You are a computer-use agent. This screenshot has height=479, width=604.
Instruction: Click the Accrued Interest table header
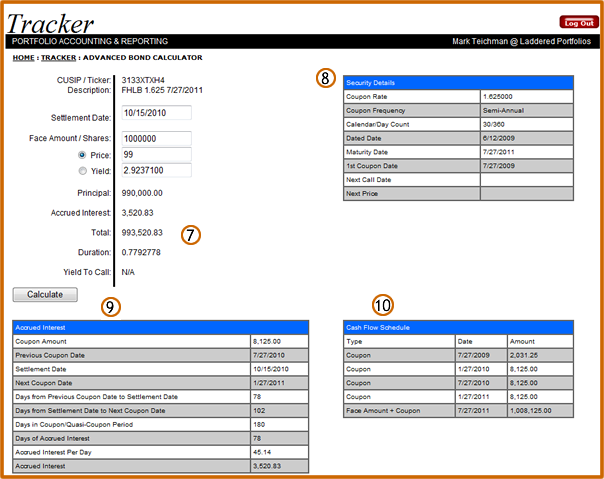161,328
